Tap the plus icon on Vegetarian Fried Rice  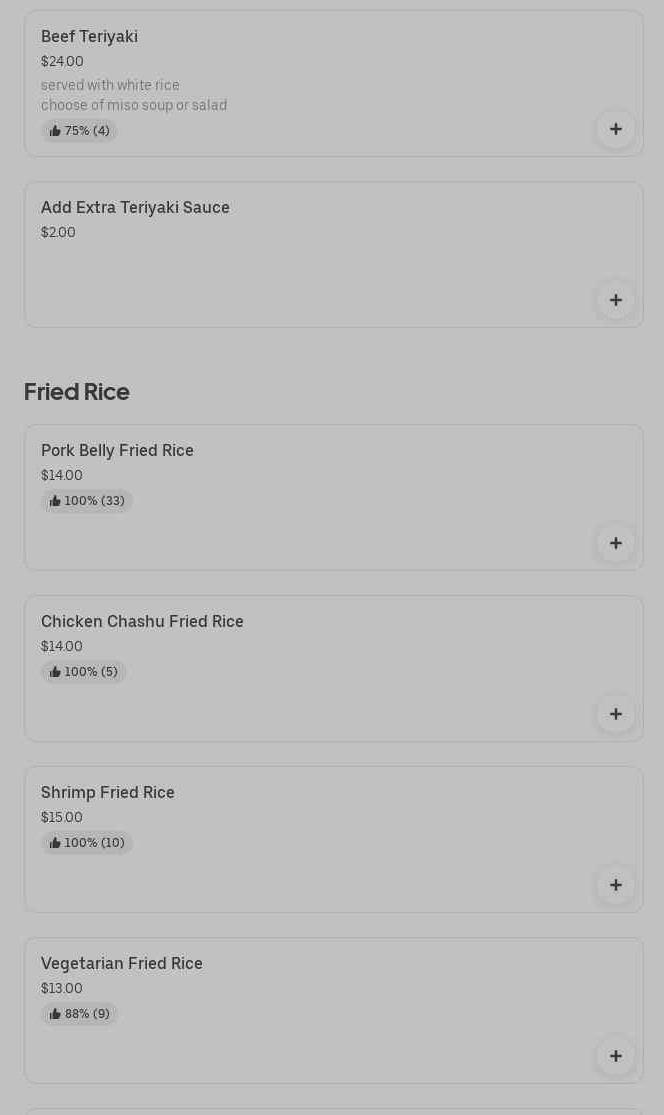tap(615, 1056)
